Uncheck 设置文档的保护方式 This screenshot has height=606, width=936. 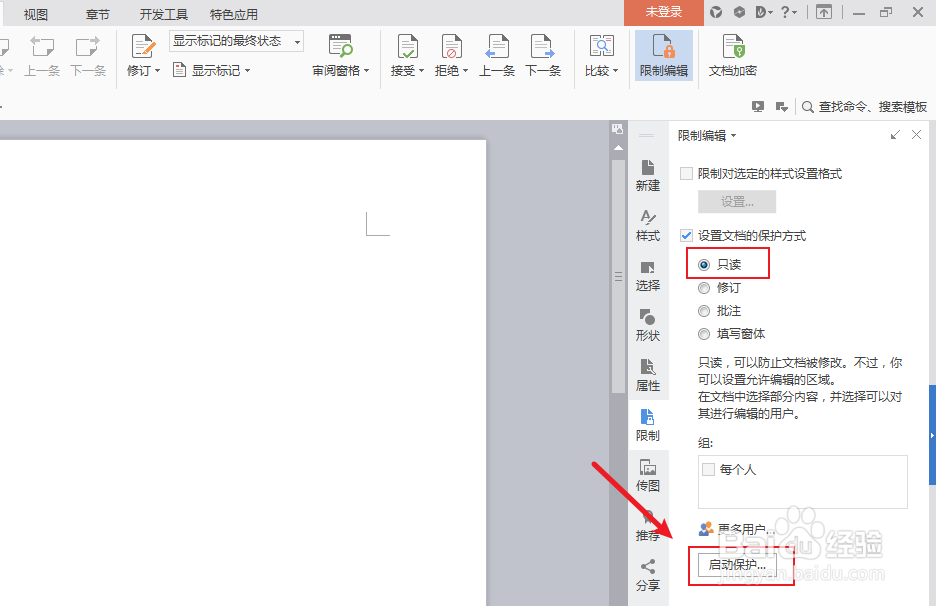687,235
